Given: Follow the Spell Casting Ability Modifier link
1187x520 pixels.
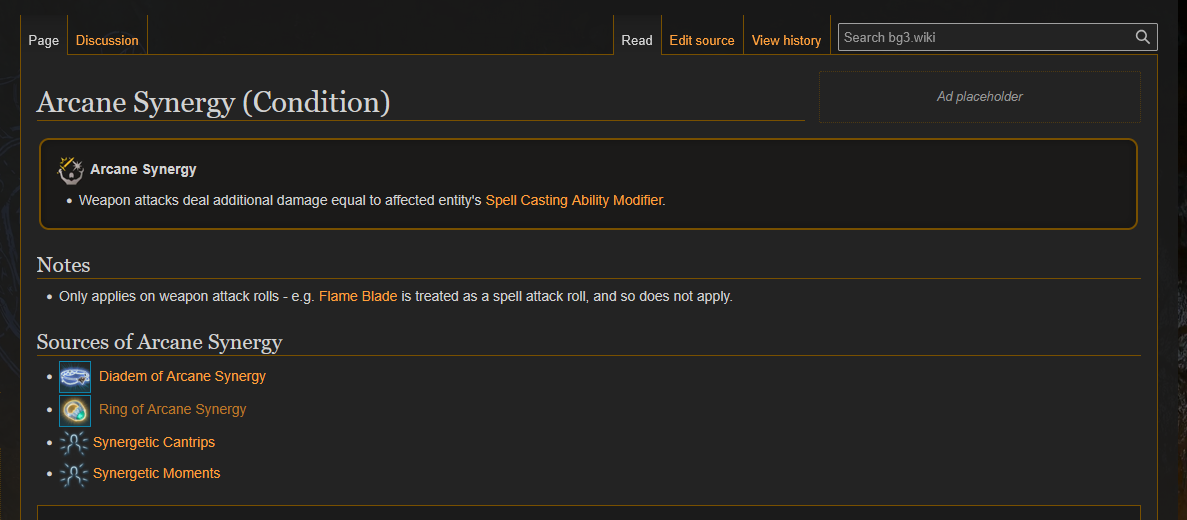Looking at the screenshot, I should 574,201.
